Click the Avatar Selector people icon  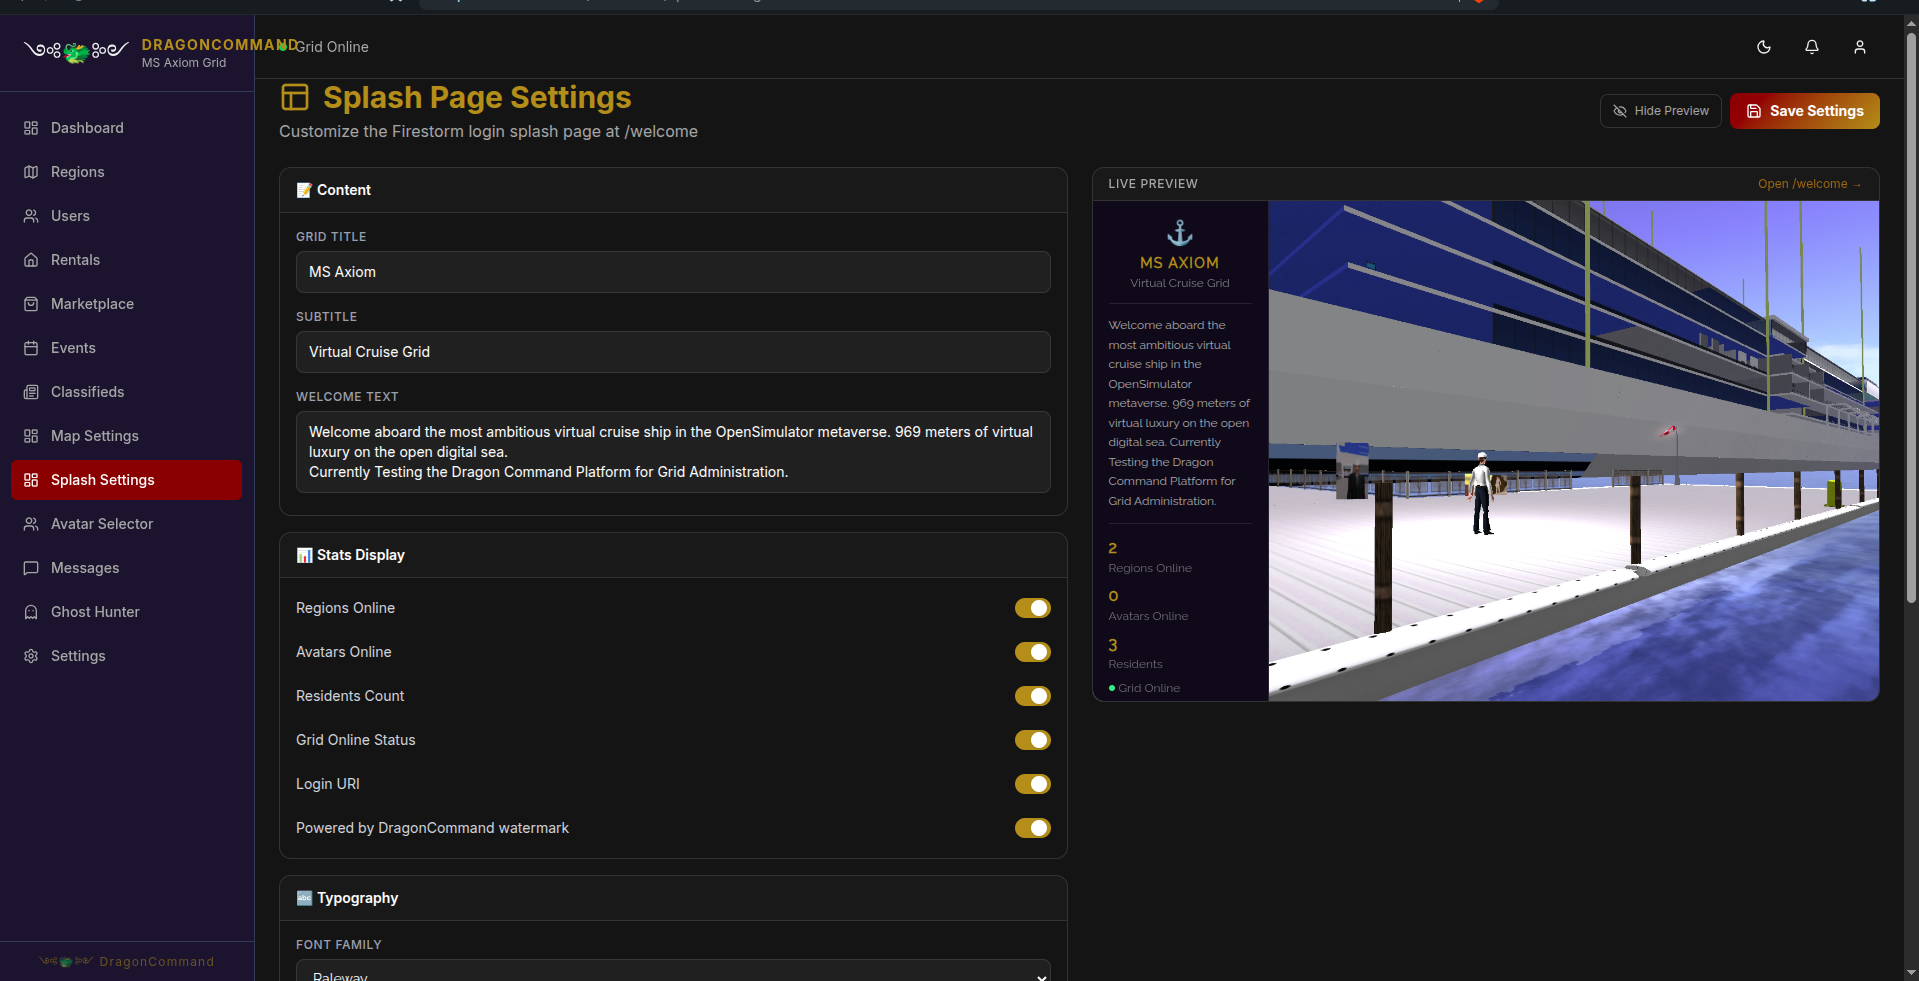point(31,524)
